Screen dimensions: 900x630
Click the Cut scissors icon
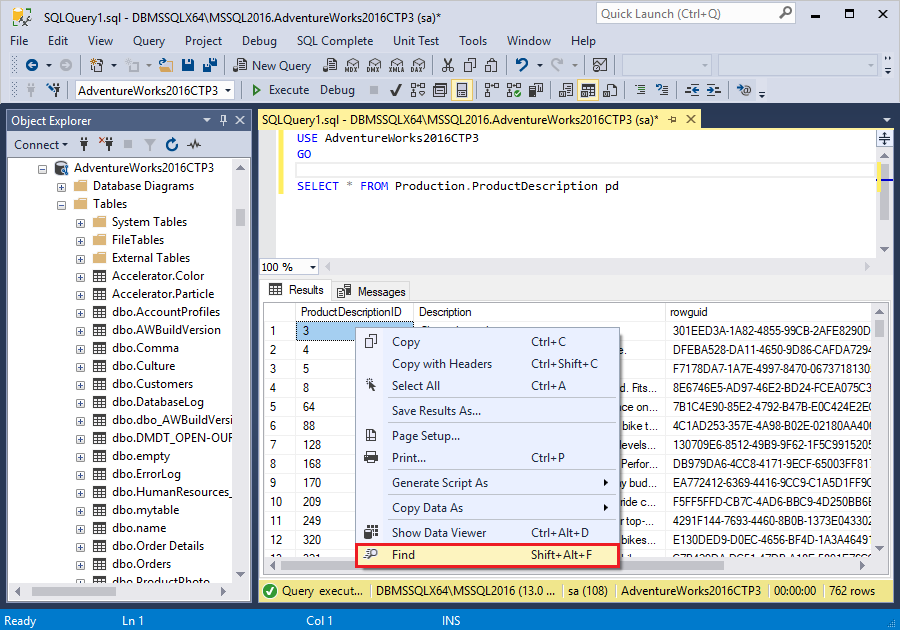pyautogui.click(x=448, y=65)
